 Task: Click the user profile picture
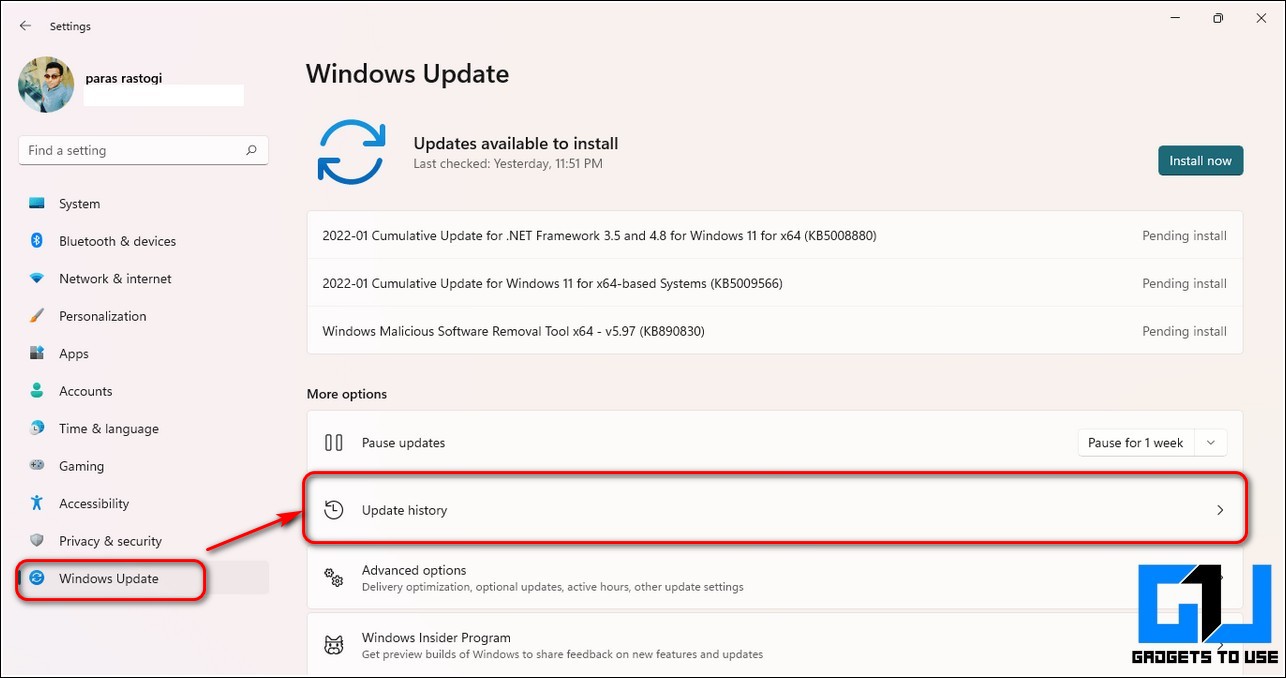click(x=46, y=85)
